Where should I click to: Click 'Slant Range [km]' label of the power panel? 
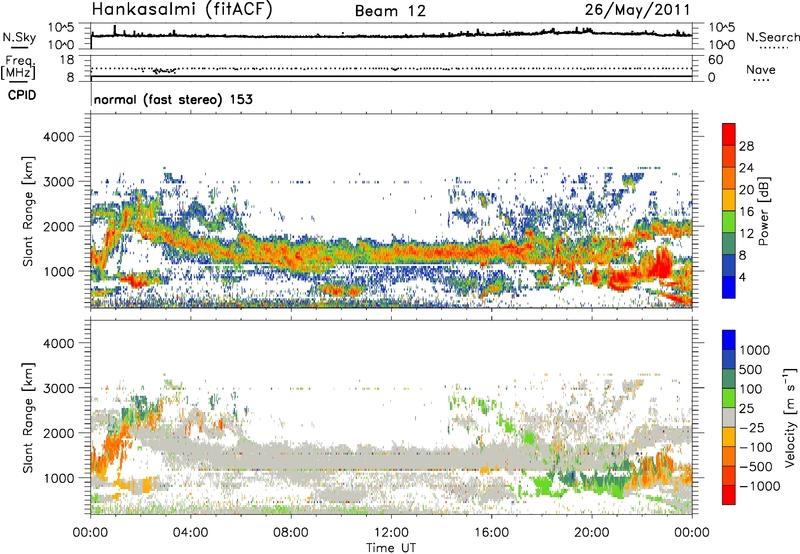28,211
